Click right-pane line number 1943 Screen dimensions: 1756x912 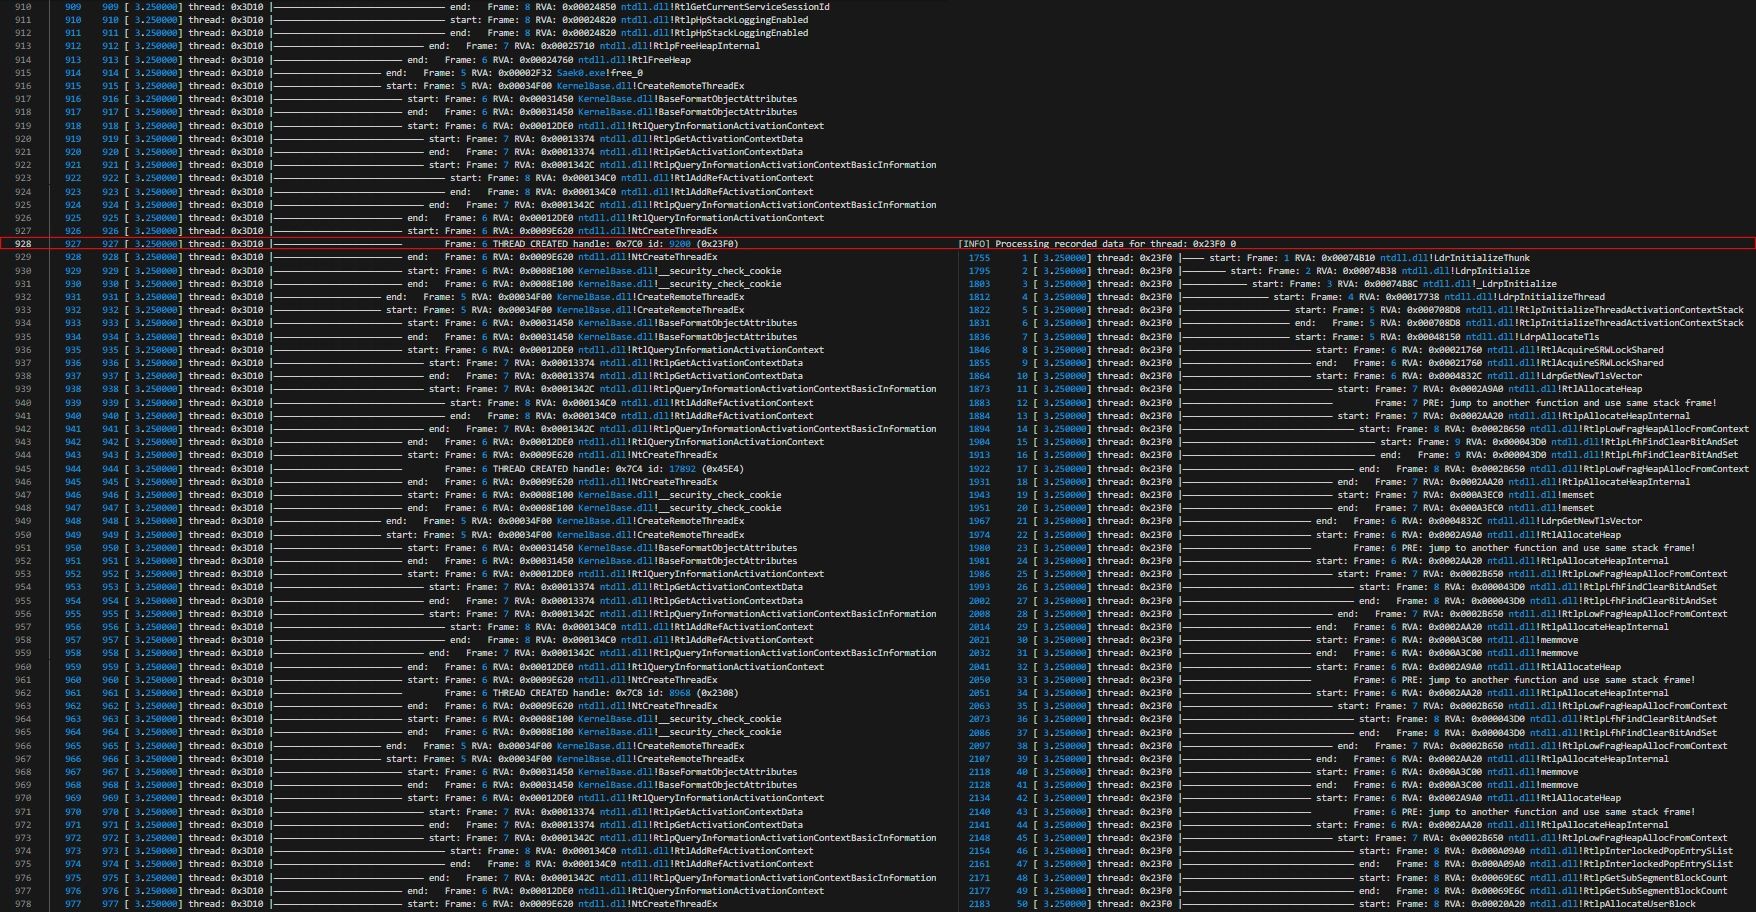[979, 495]
